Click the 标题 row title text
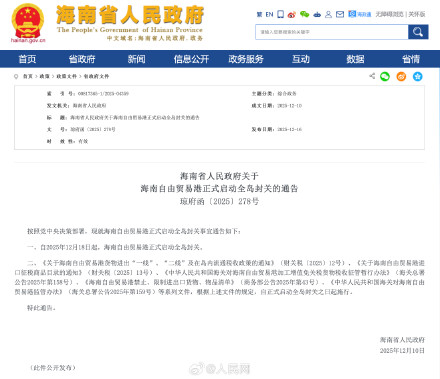 [x=135, y=118]
